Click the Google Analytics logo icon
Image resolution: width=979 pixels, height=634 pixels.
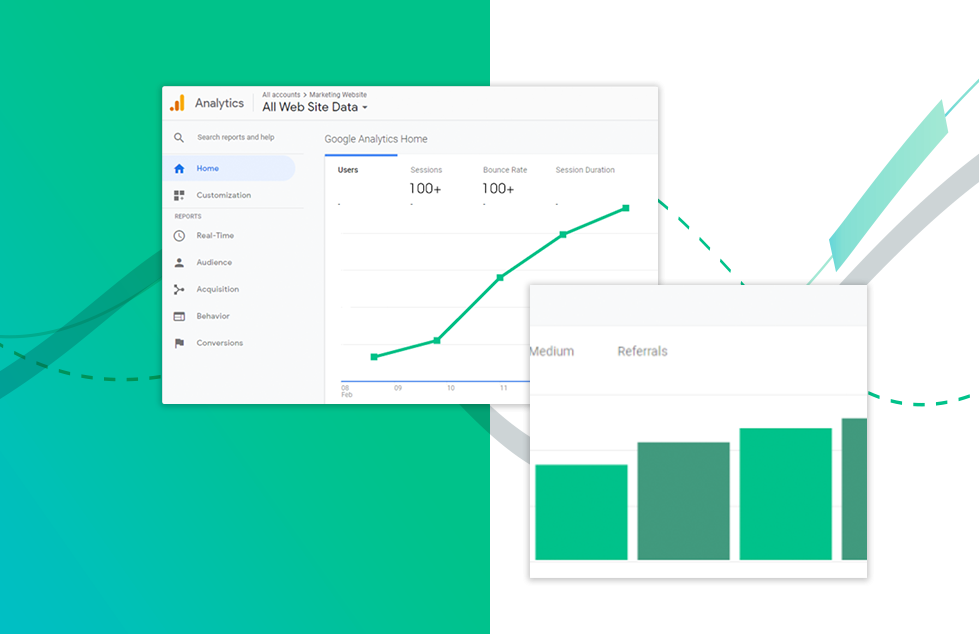177,103
